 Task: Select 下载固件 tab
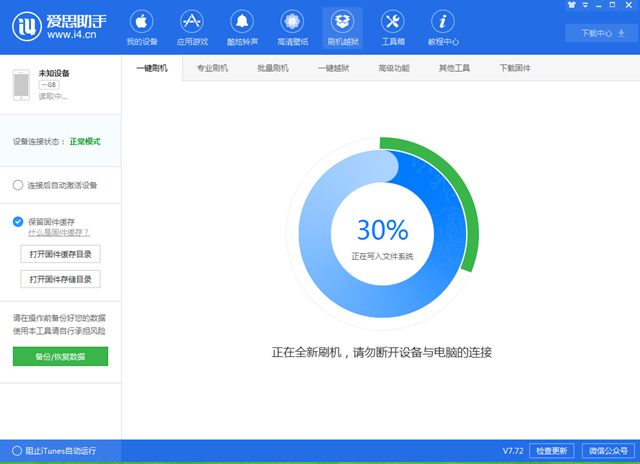[x=515, y=68]
